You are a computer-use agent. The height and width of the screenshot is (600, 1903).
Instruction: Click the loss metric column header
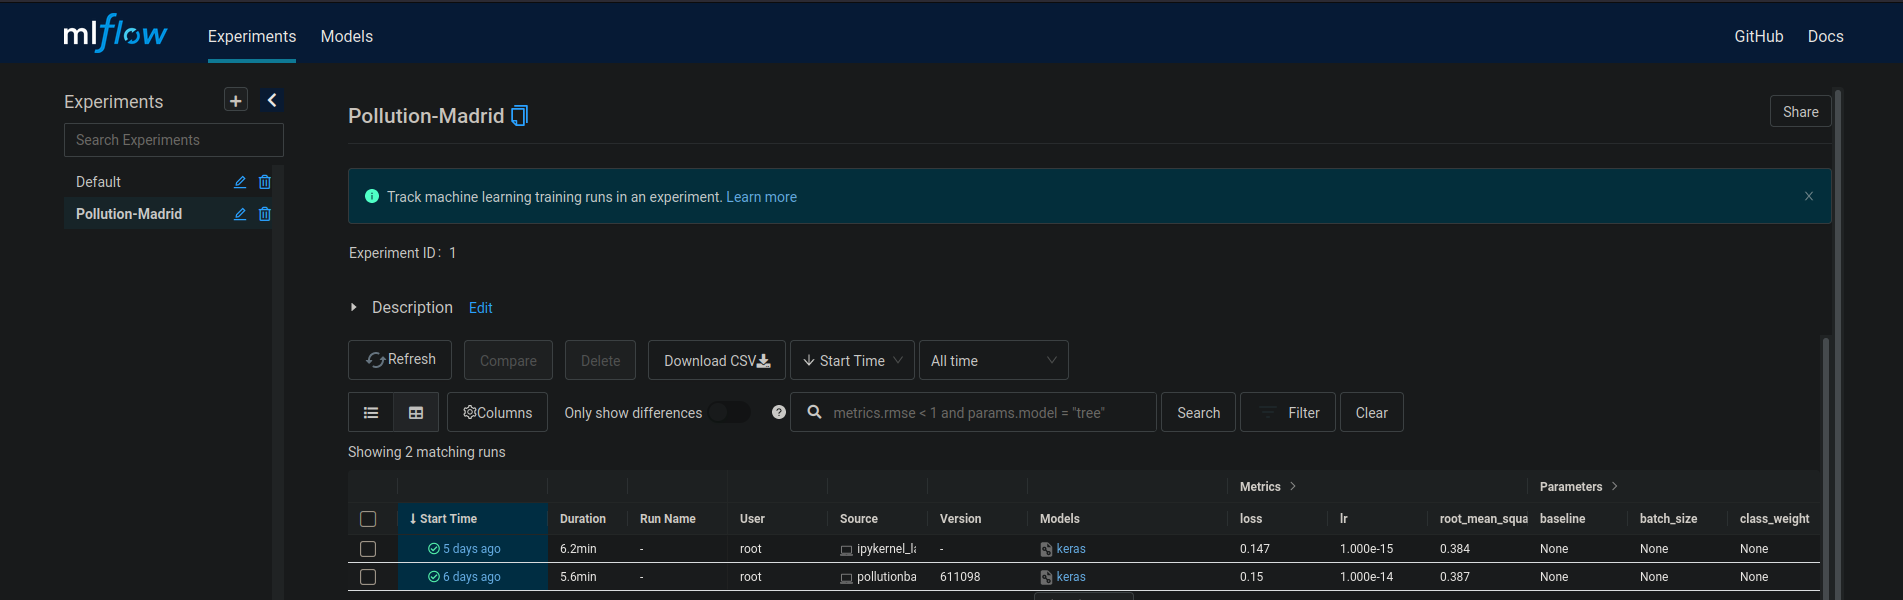coord(1251,519)
